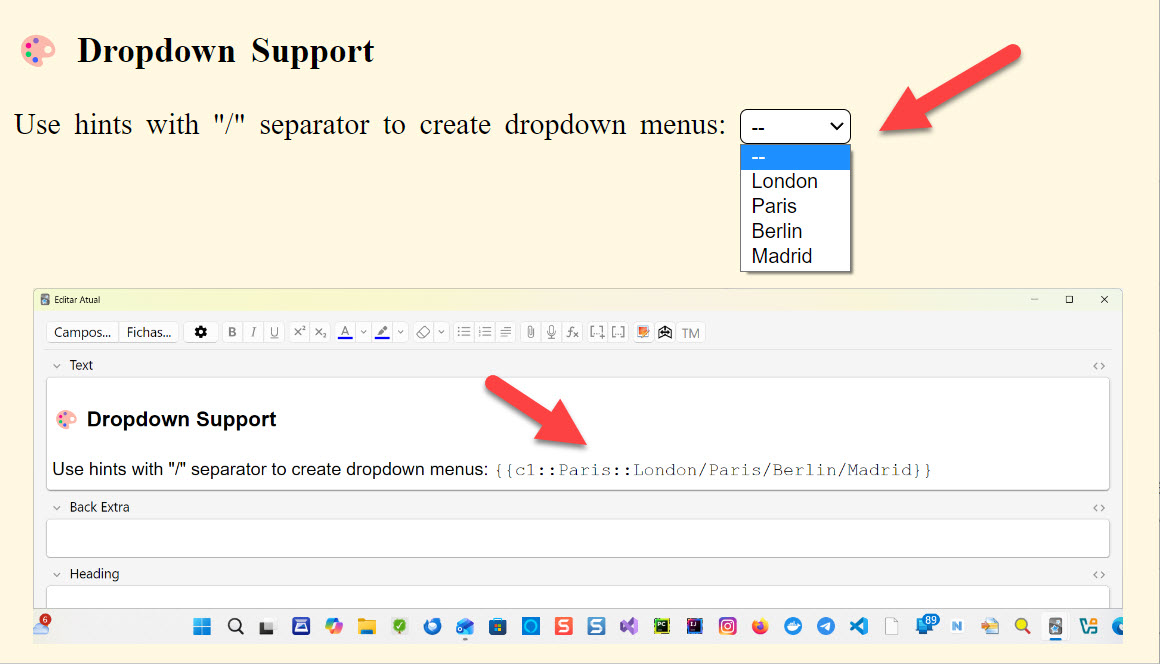Click the attach file paperclip icon
Viewport: 1160px width, 664px height.
(x=531, y=332)
